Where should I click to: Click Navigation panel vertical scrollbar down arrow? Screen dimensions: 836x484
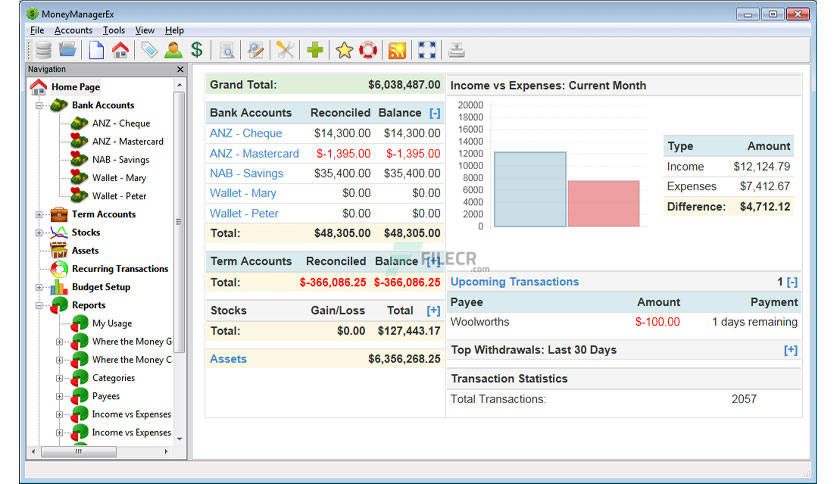(x=180, y=438)
